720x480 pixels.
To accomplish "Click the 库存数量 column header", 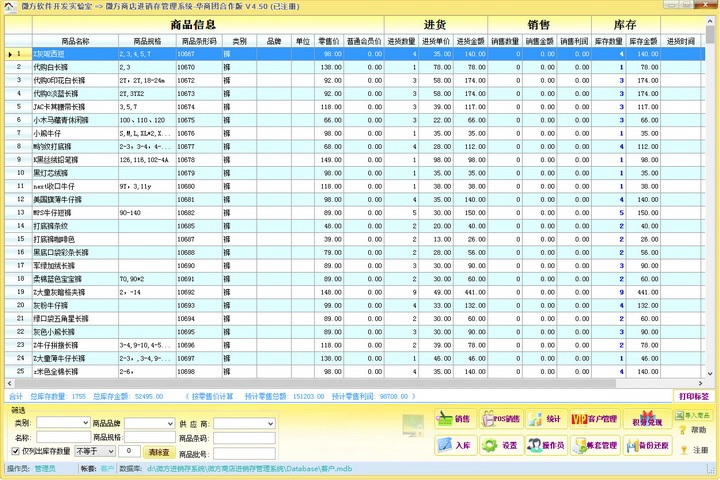I will tap(608, 41).
